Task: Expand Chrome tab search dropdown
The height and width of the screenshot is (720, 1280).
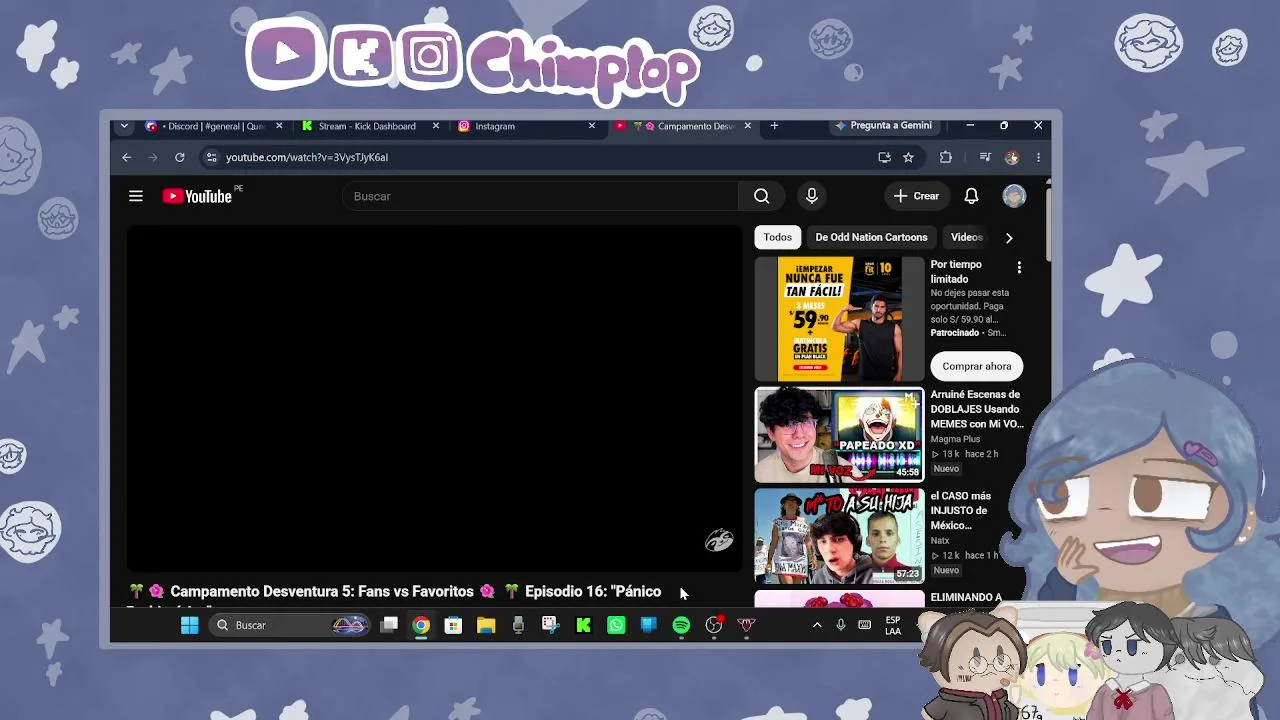Action: point(124,126)
